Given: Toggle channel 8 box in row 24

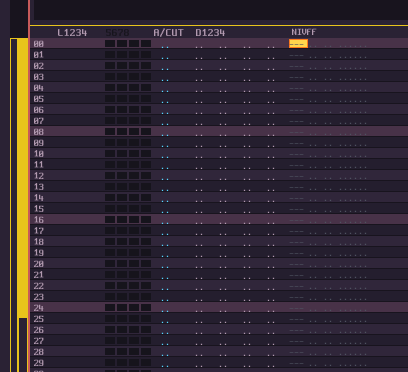Looking at the screenshot, I should (146, 307).
